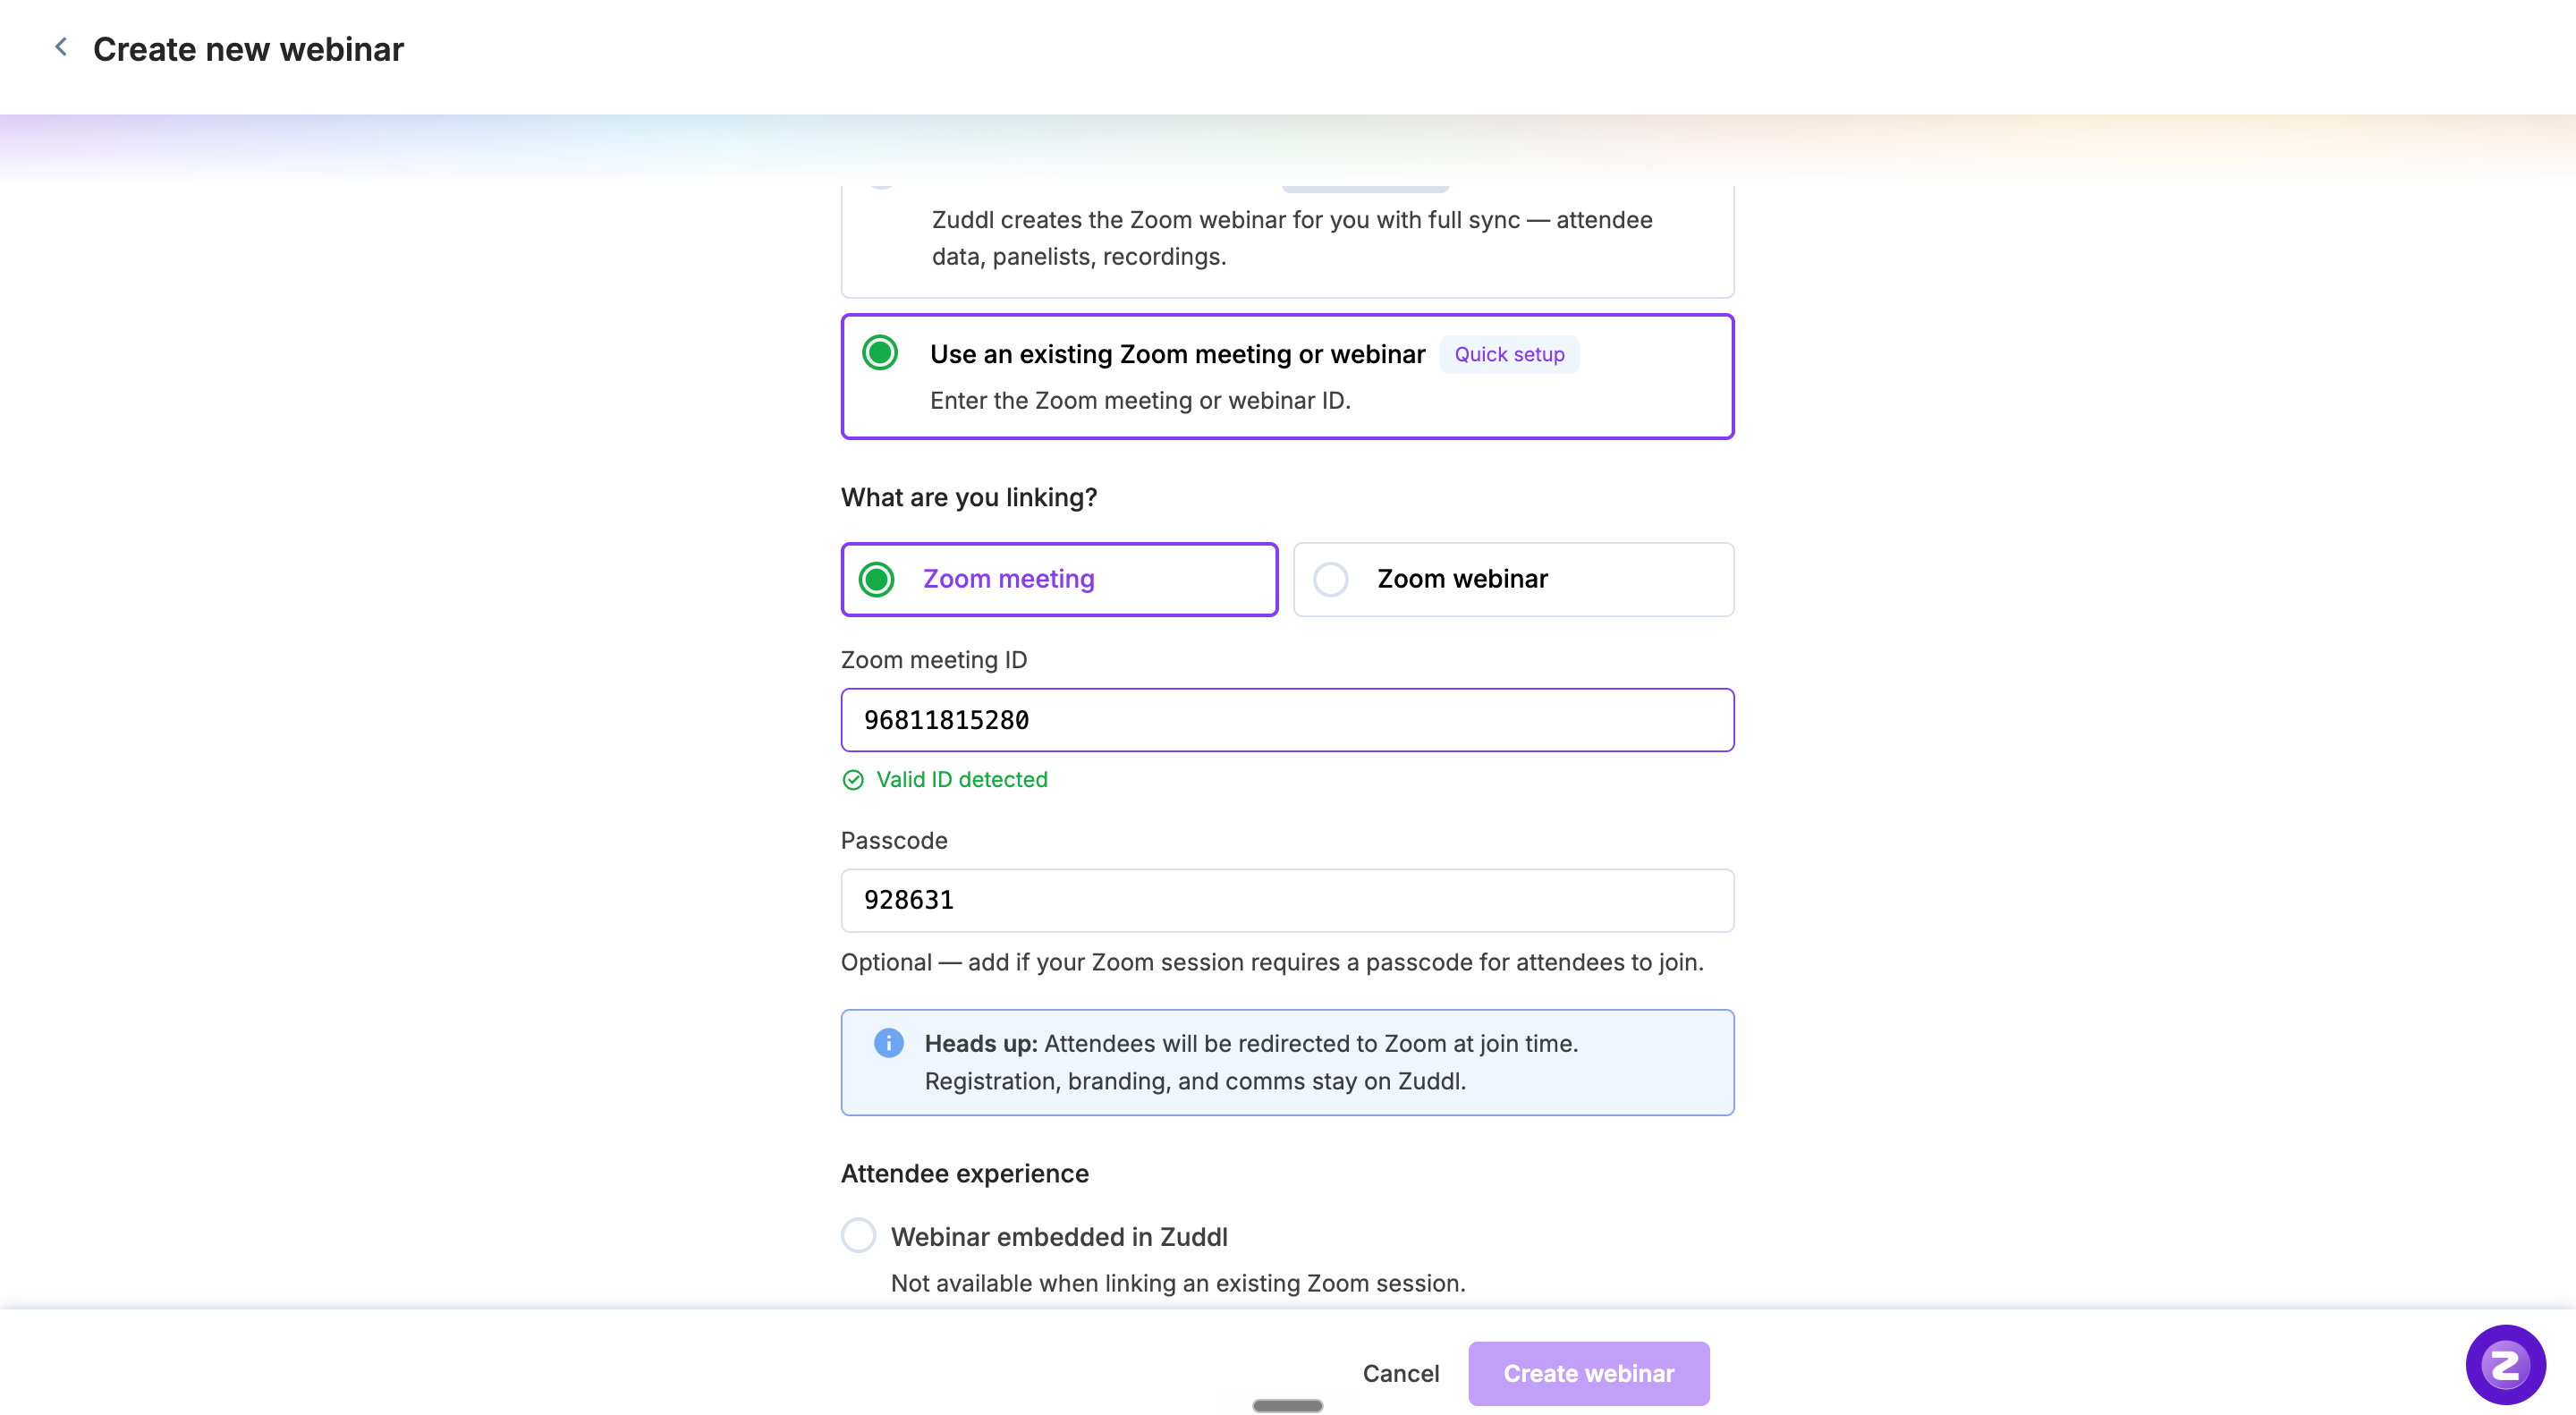
Task: Focus the Zoom meeting ID field
Action: pyautogui.click(x=1287, y=720)
